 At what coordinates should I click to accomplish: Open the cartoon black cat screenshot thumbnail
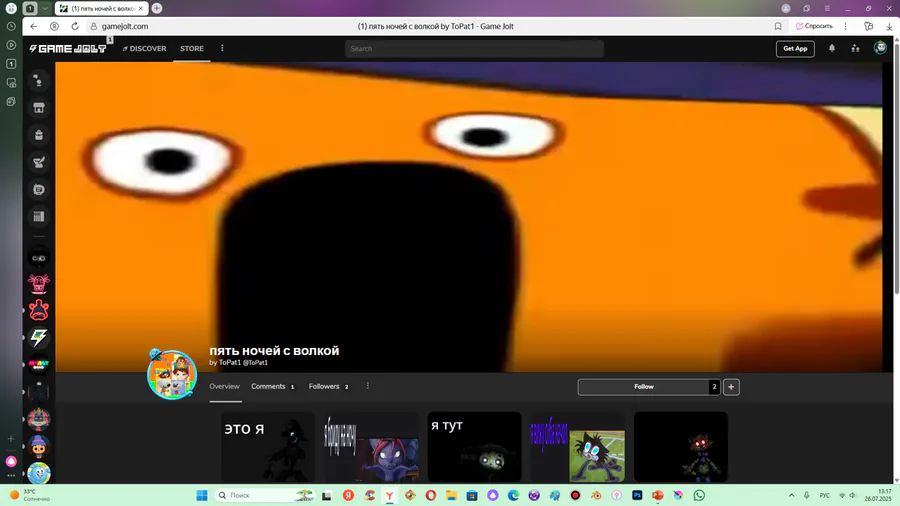(577, 446)
